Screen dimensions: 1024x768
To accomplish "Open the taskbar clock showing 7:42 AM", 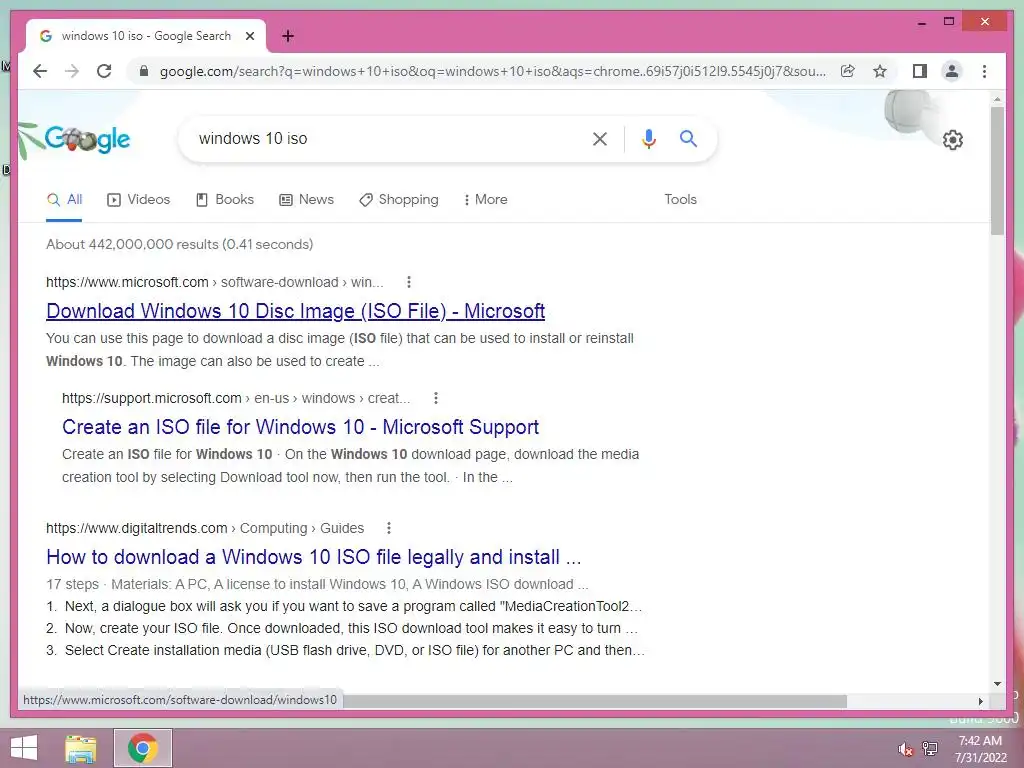I will tap(980, 749).
